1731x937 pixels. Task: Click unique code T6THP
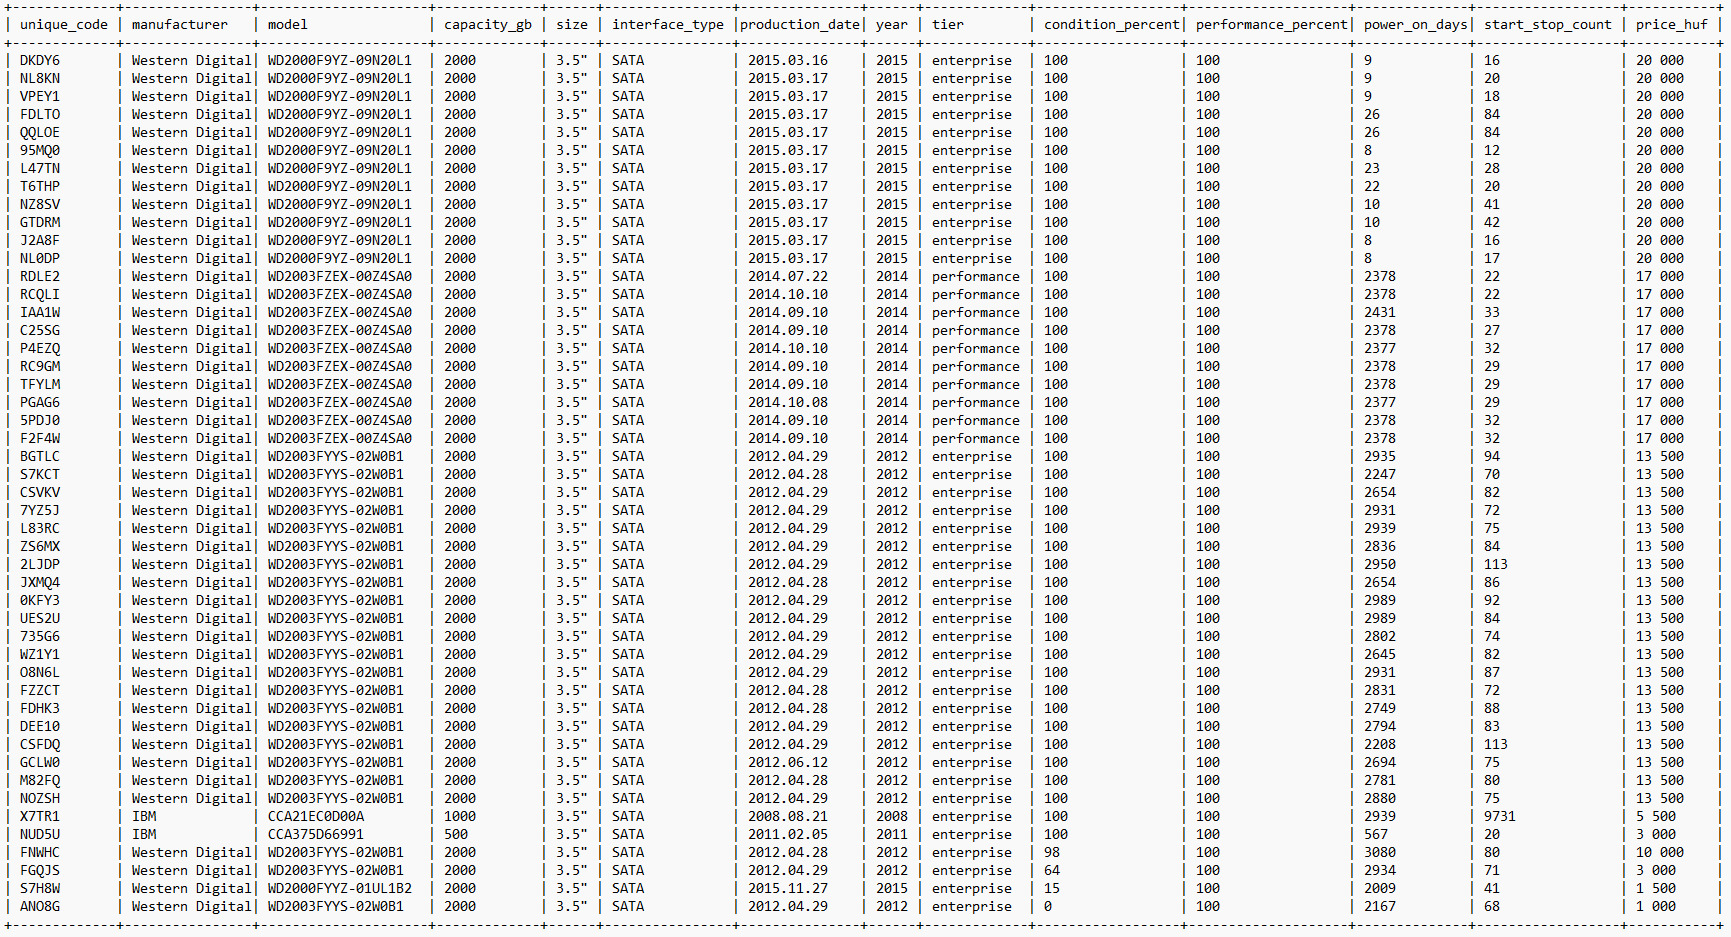click(40, 186)
